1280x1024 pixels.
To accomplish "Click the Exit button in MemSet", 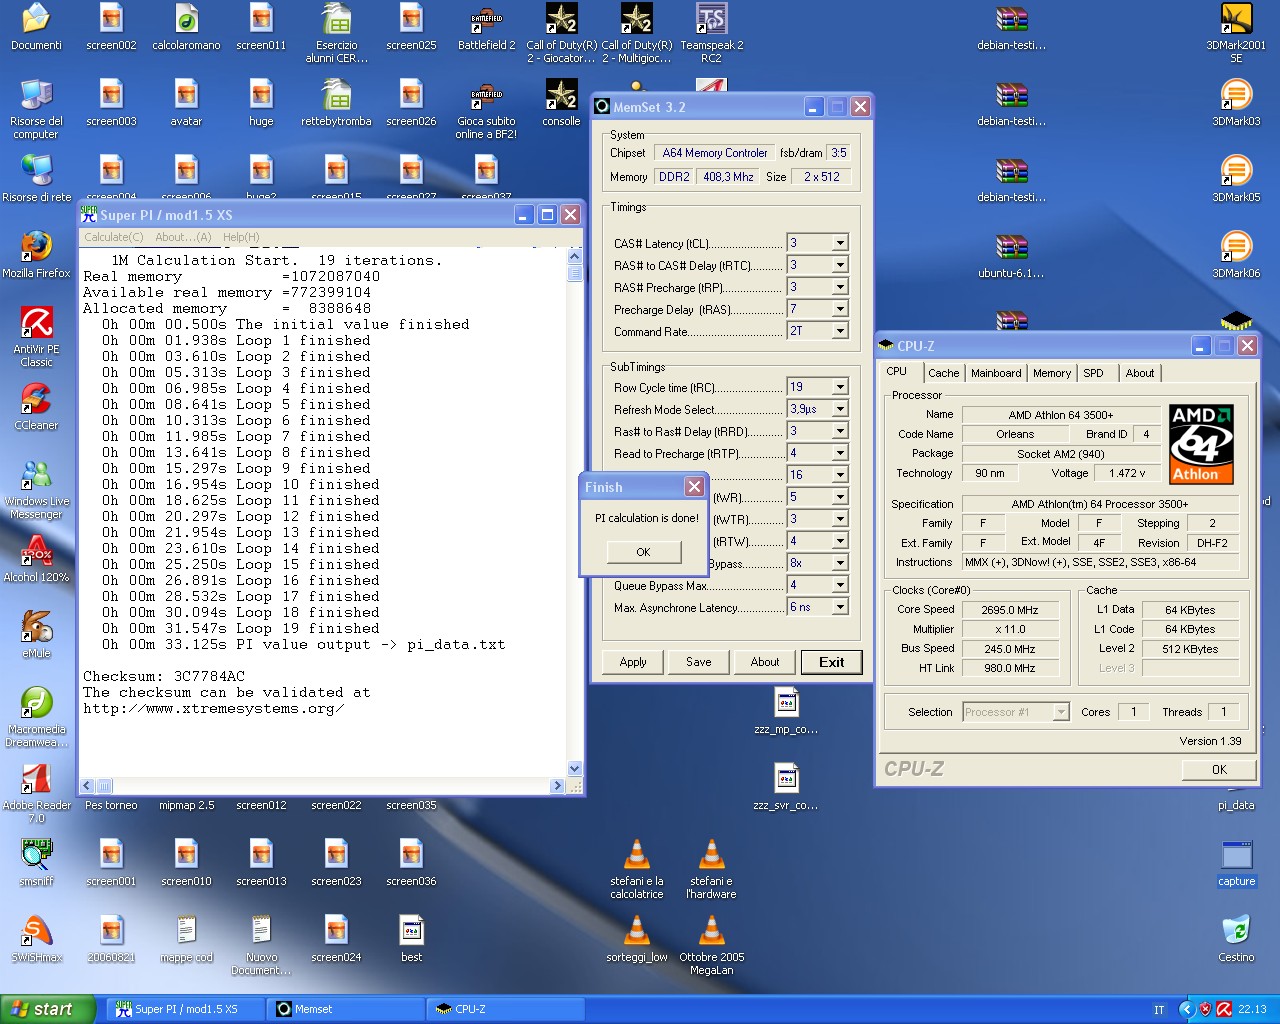I will click(832, 662).
